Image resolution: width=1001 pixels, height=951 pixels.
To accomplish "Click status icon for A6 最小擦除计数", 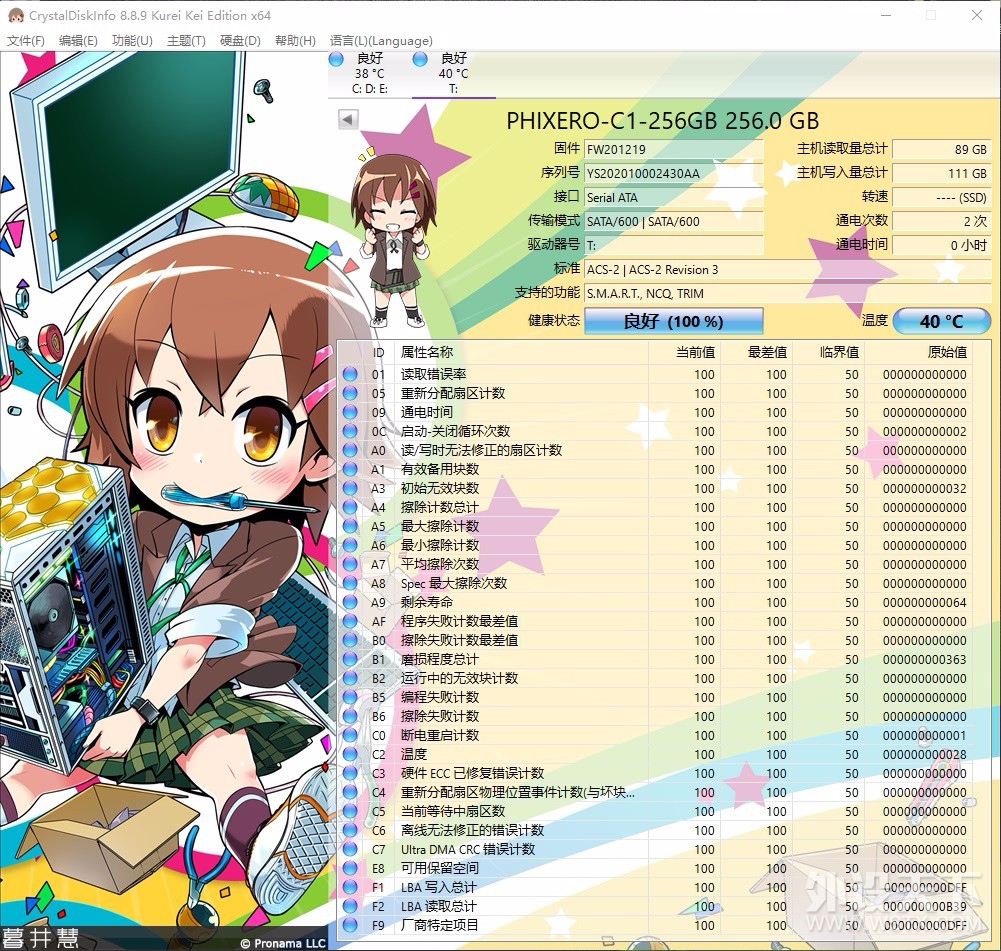I will coord(350,545).
